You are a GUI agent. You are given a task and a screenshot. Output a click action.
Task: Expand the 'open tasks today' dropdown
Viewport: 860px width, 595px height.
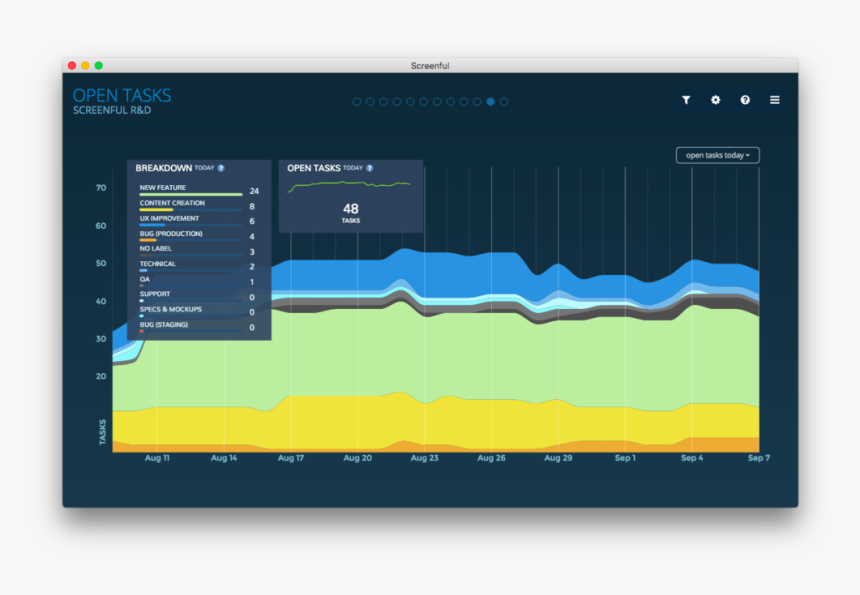coord(717,155)
